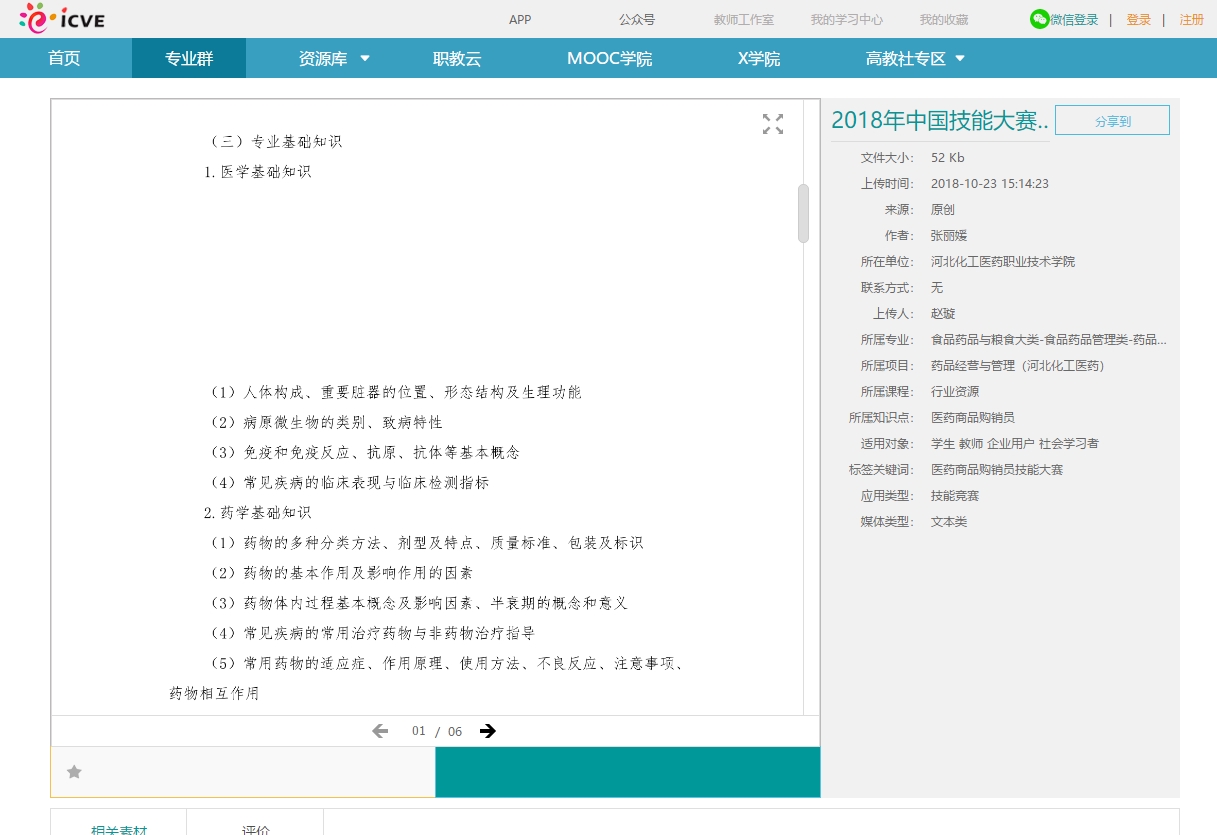Open the APP link in header
The height and width of the screenshot is (835, 1217).
520,19
